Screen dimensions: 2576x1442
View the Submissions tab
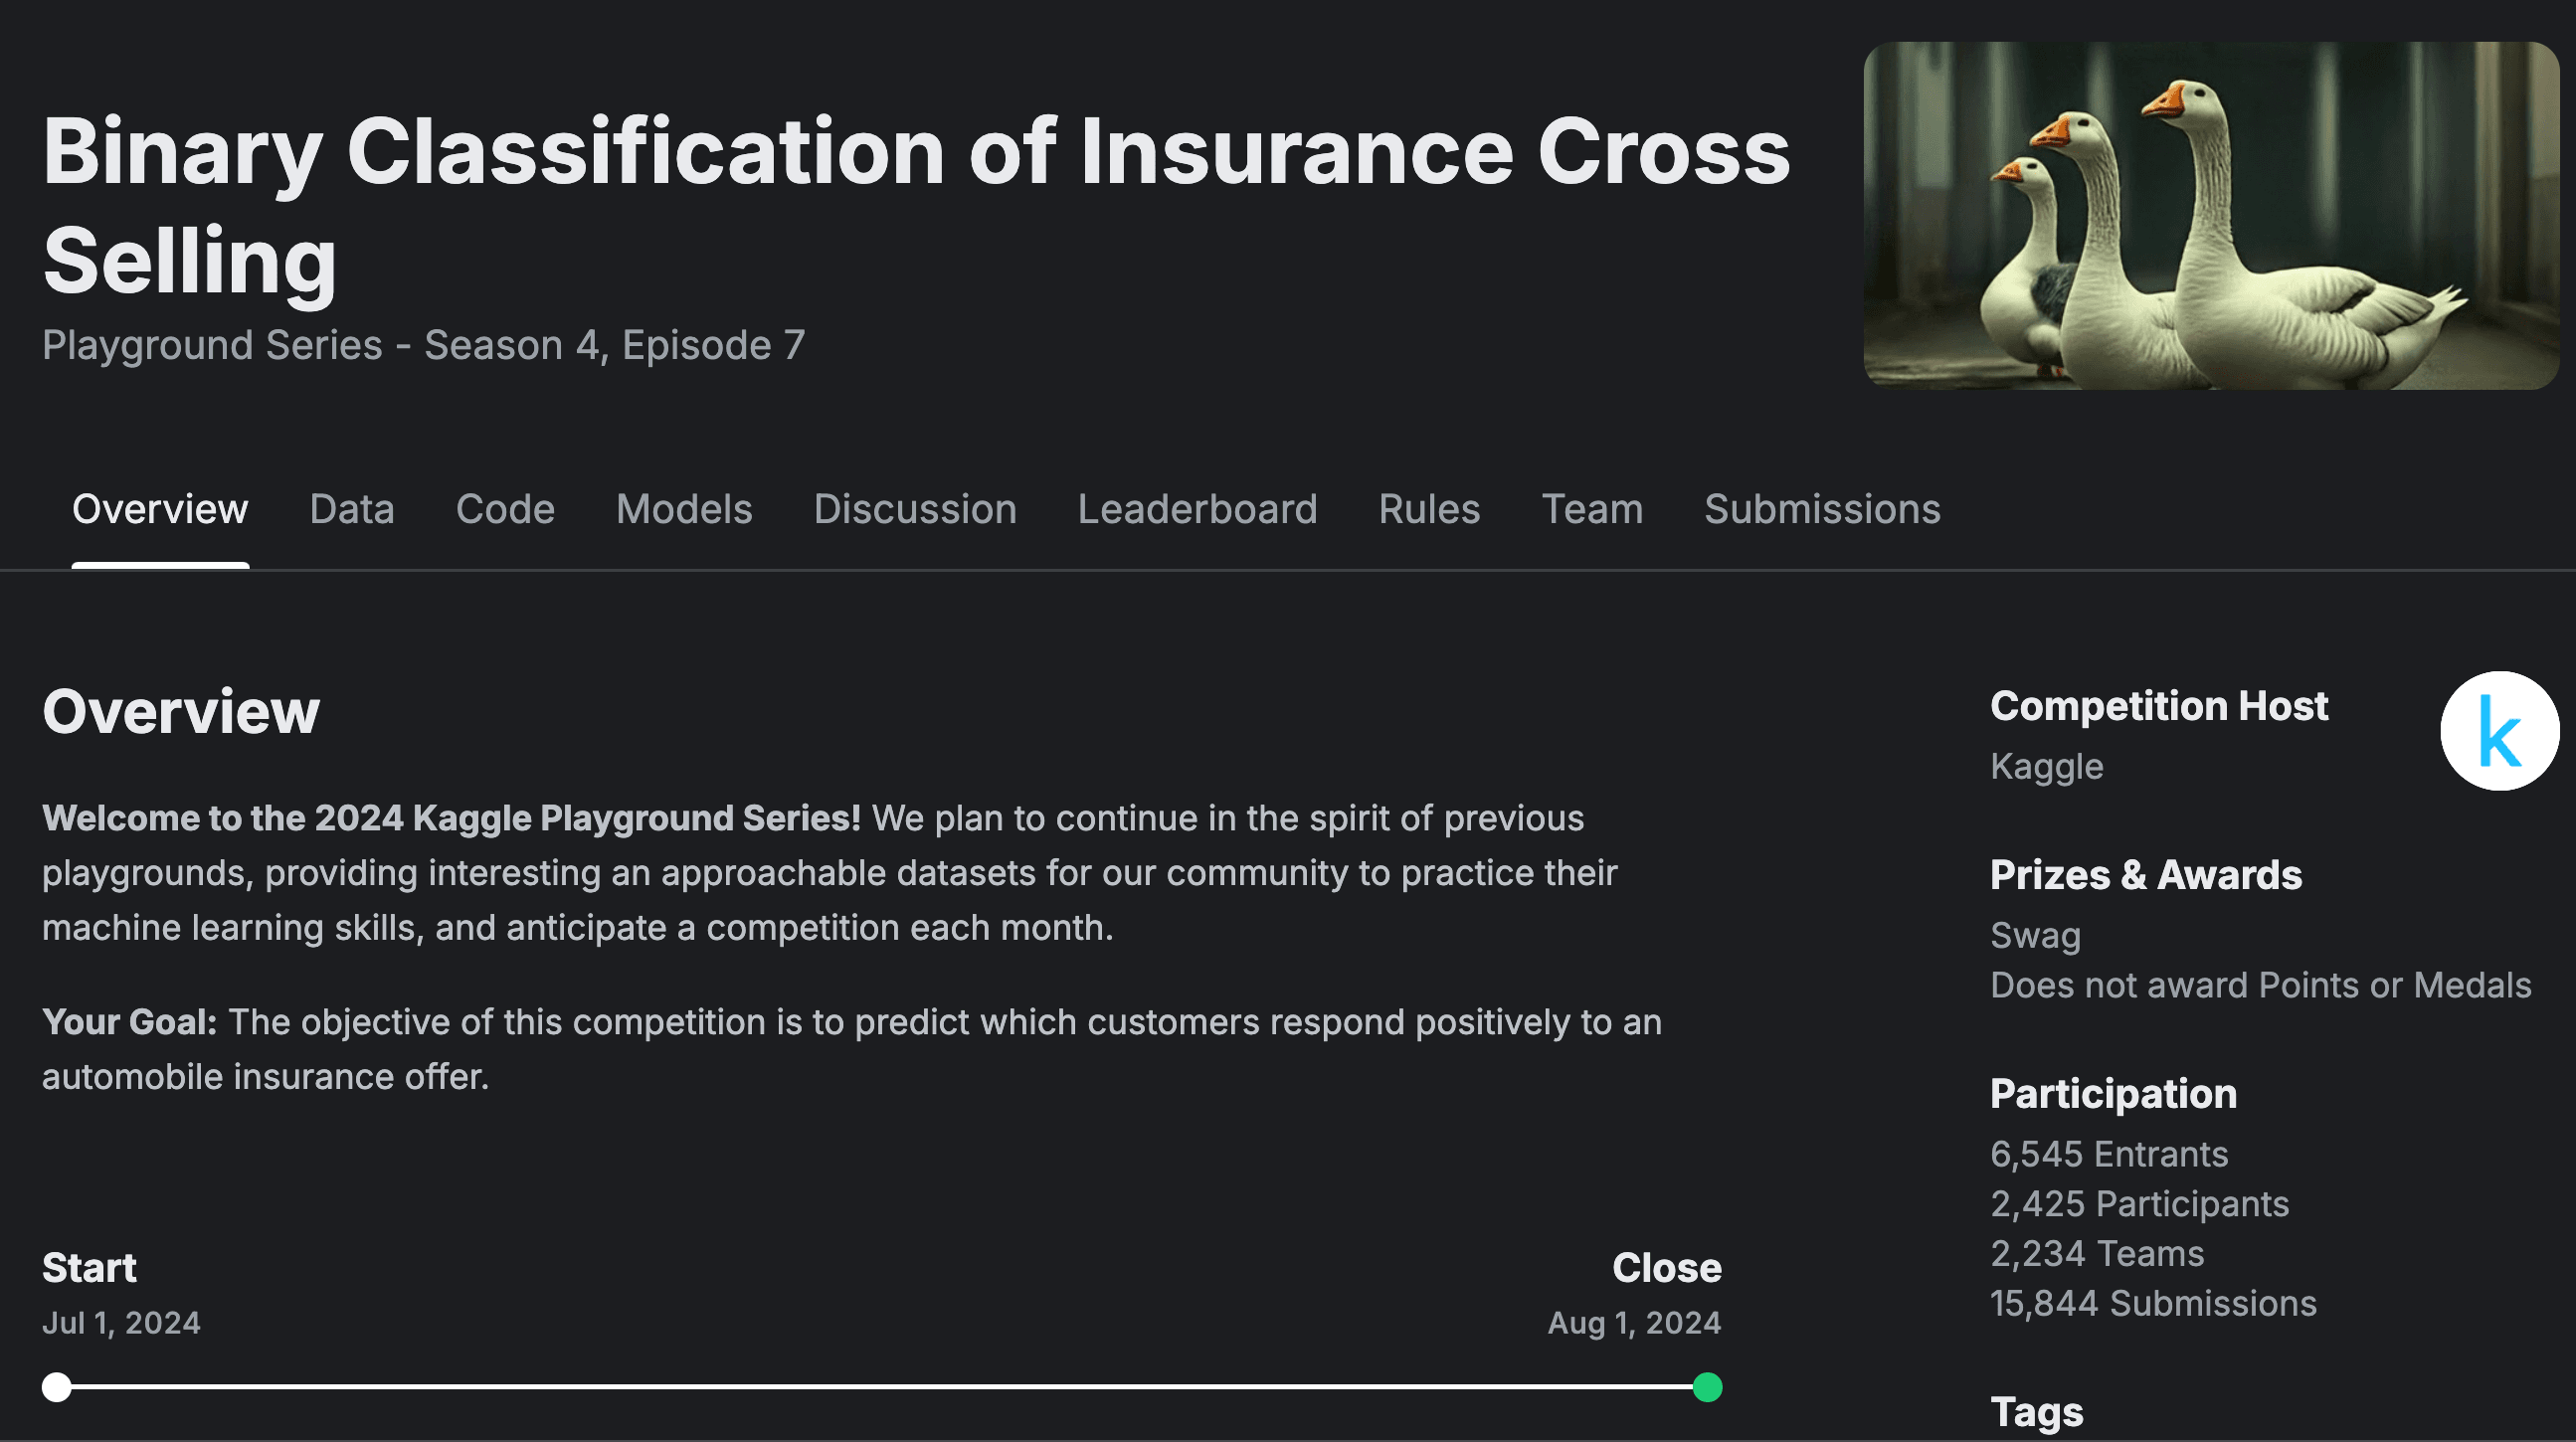1820,509
